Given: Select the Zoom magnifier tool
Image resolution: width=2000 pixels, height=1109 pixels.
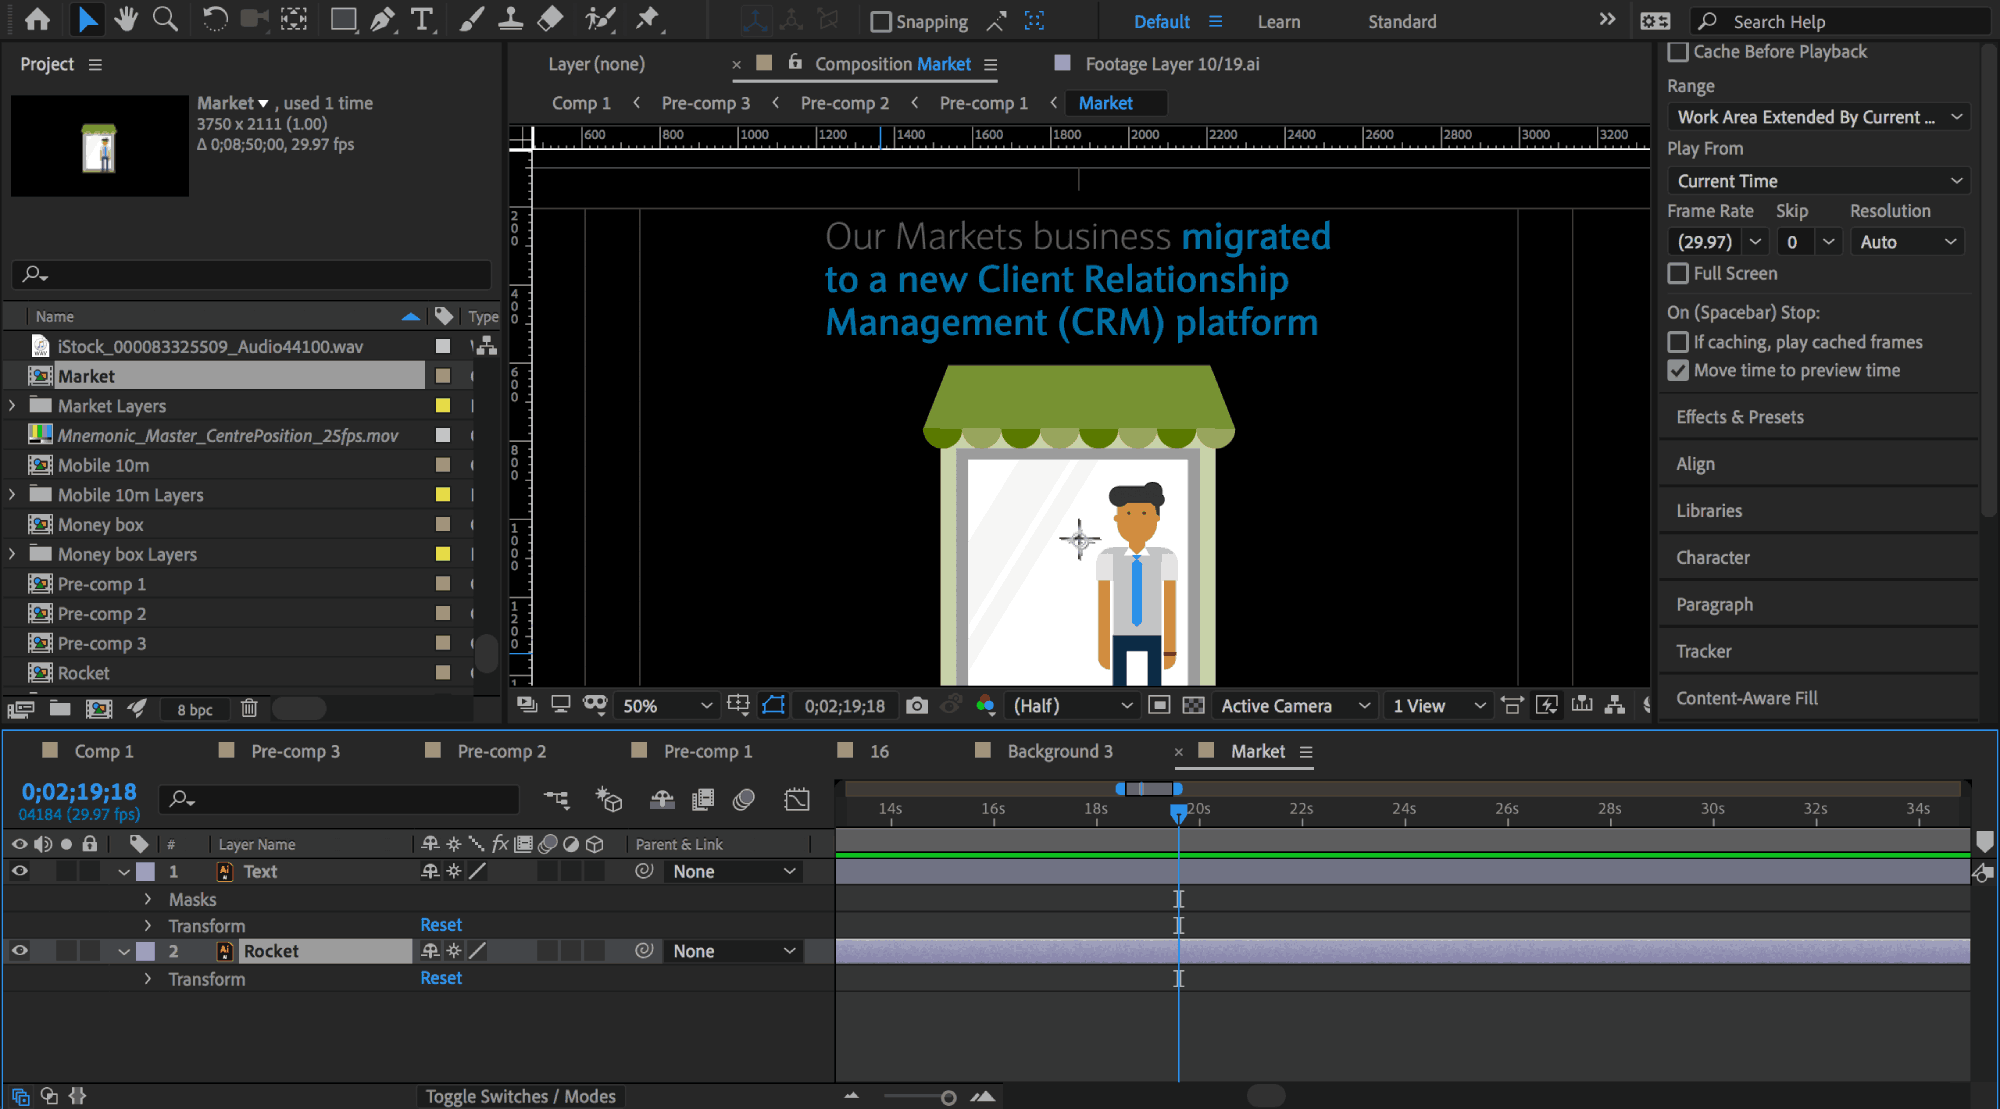Looking at the screenshot, I should point(165,19).
